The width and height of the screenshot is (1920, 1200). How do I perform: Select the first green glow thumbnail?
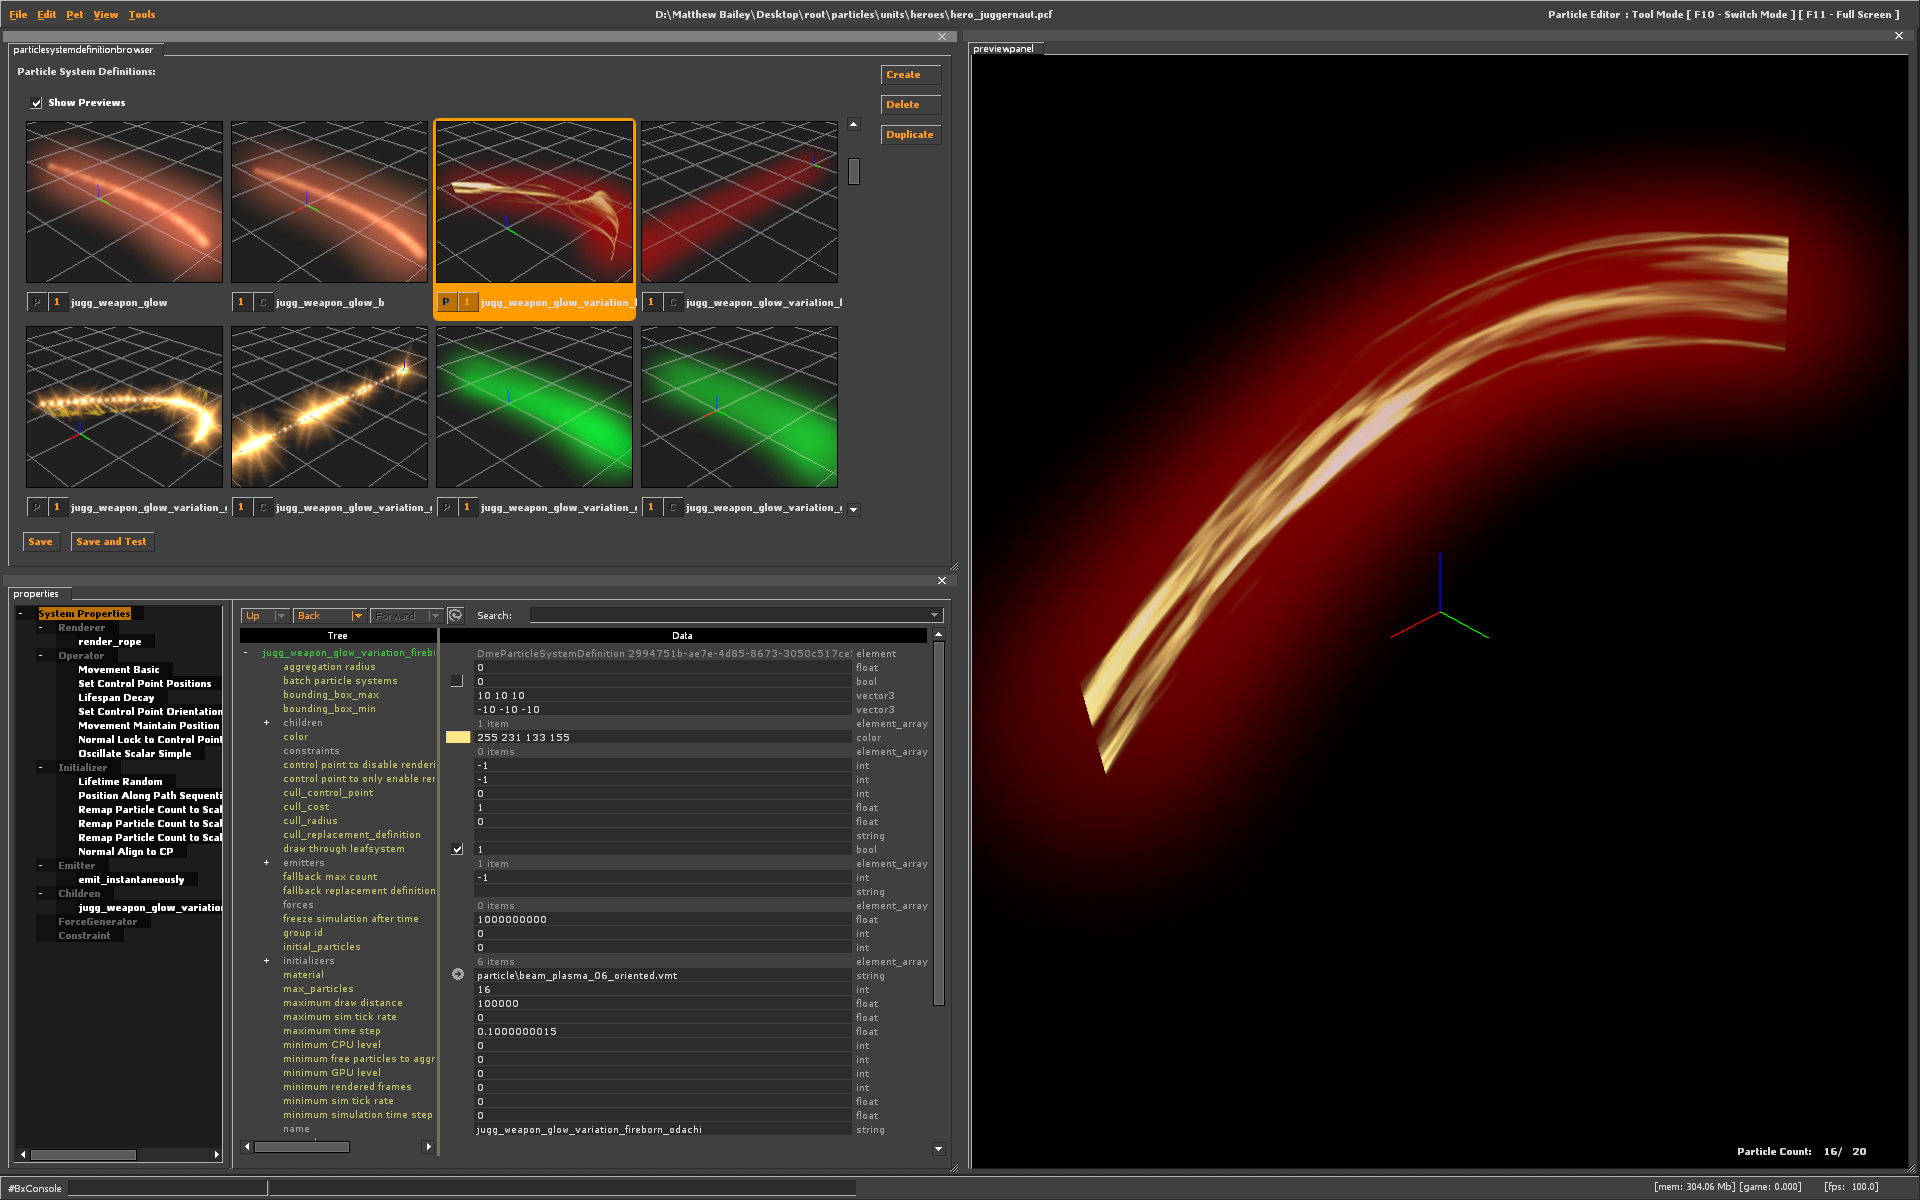pyautogui.click(x=535, y=407)
